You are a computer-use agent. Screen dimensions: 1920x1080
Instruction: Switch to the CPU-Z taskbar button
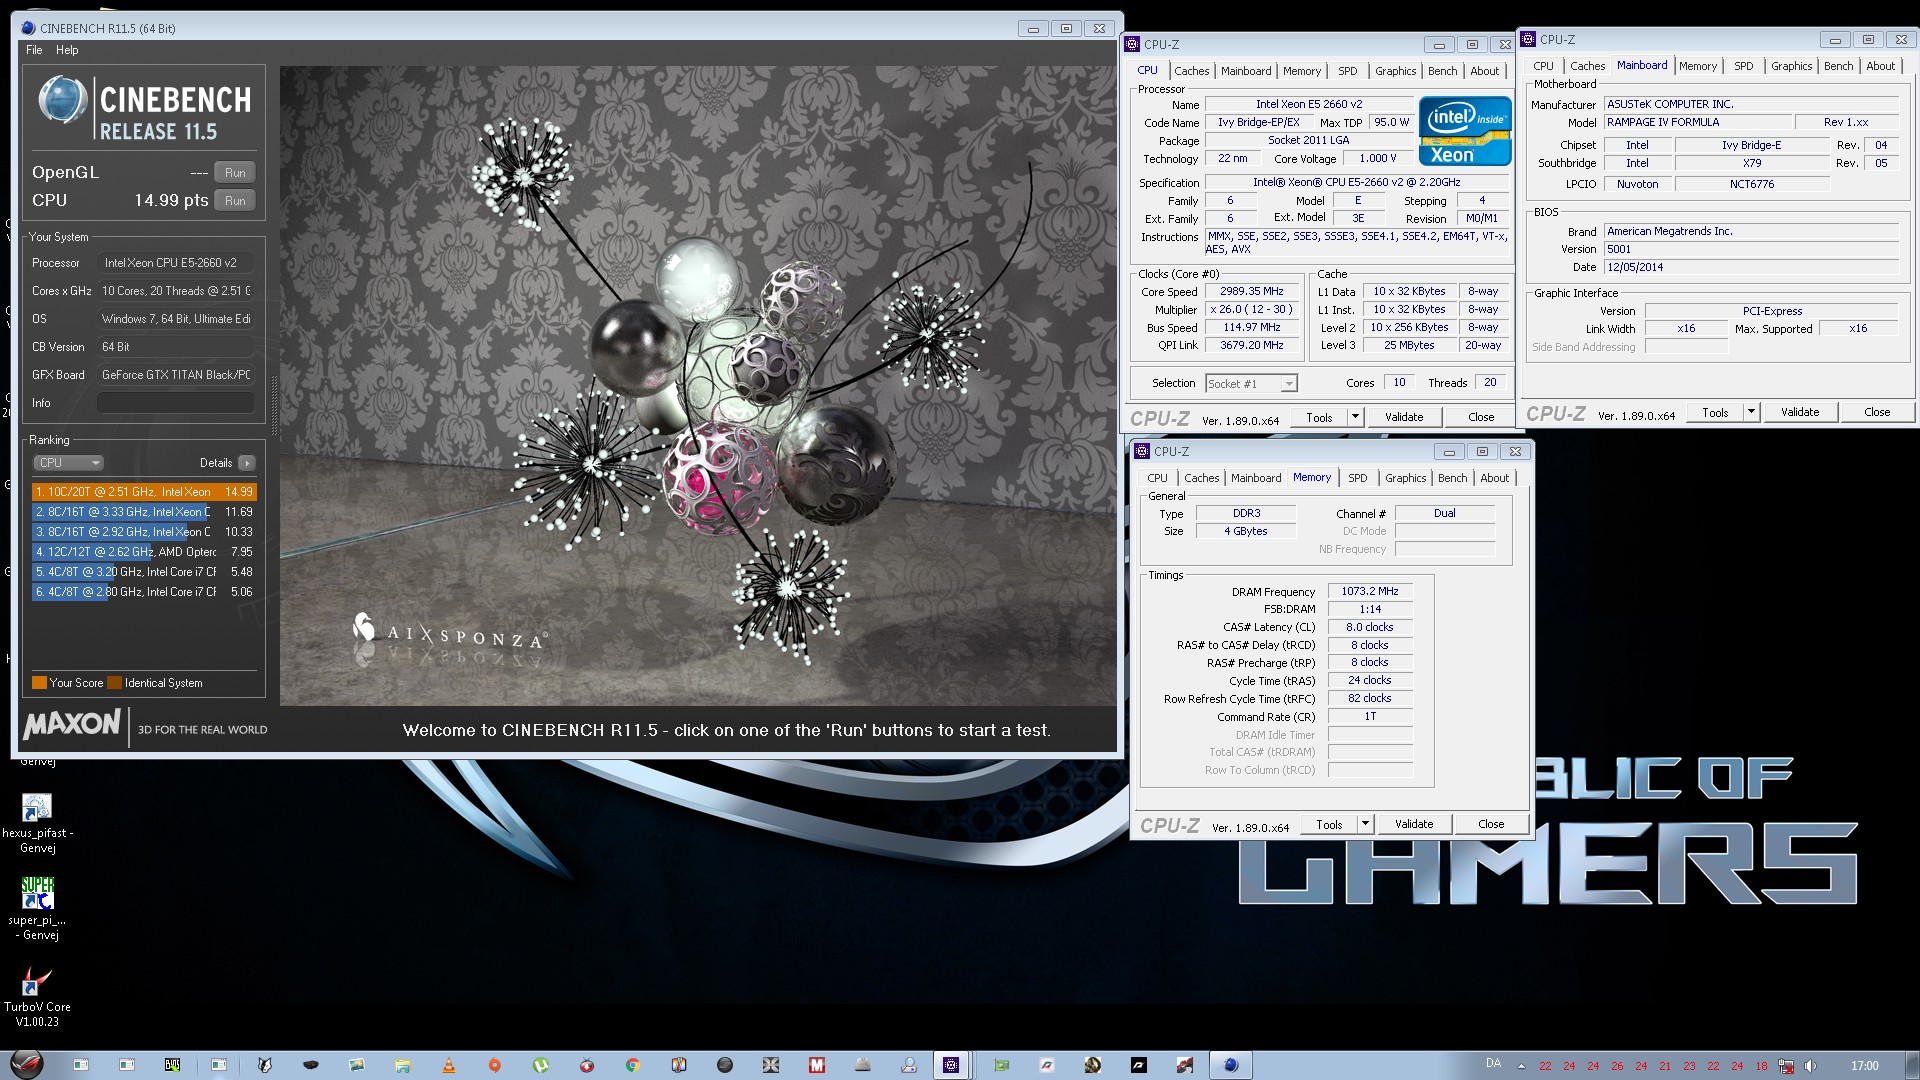pos(951,1065)
